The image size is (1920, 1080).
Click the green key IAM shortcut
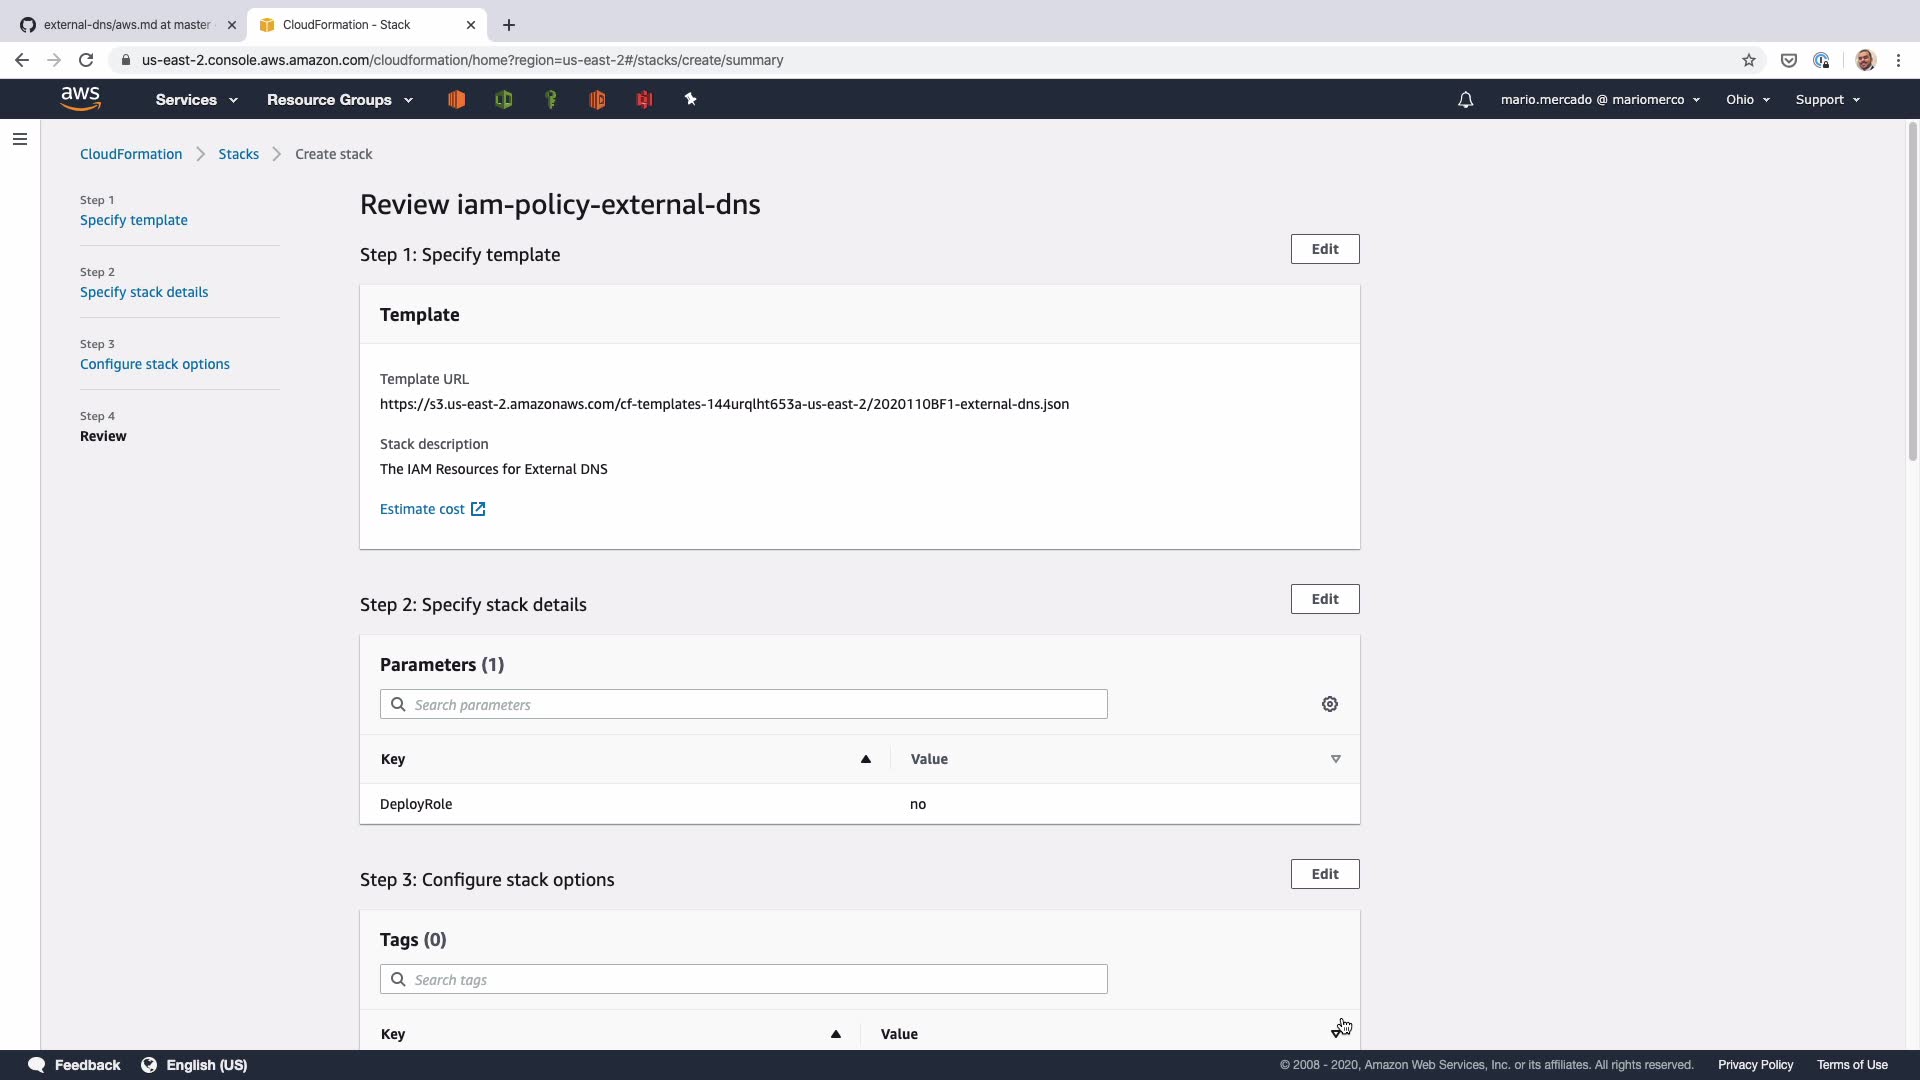click(550, 99)
